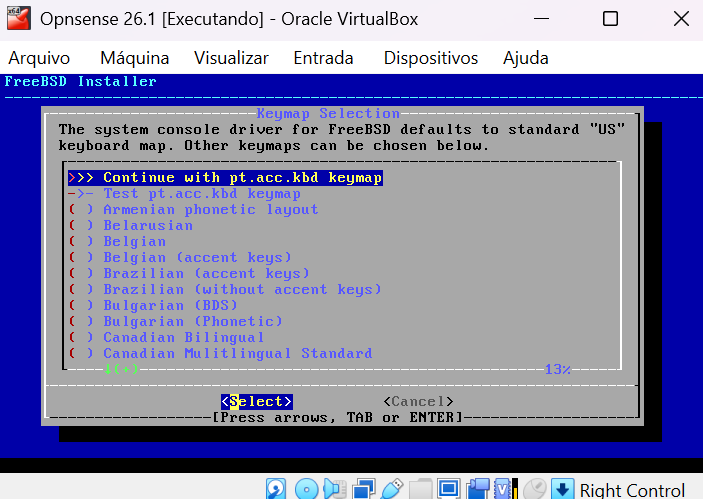Open the Dispositivos menu
This screenshot has width=703, height=499.
[x=431, y=58]
